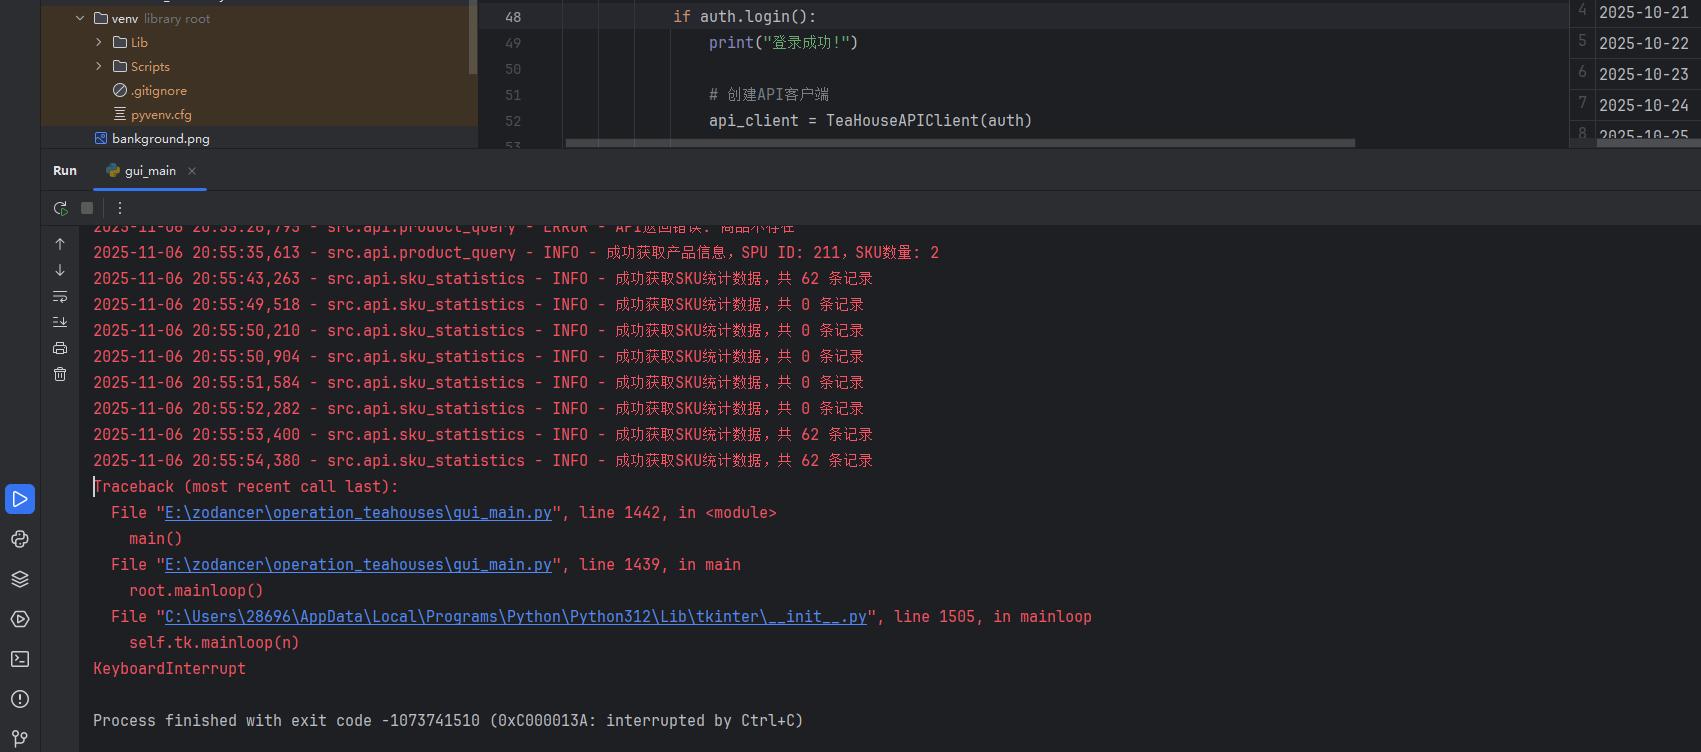The image size is (1701, 752).
Task: Click the project tree vertical scrollbar
Action: tap(473, 38)
